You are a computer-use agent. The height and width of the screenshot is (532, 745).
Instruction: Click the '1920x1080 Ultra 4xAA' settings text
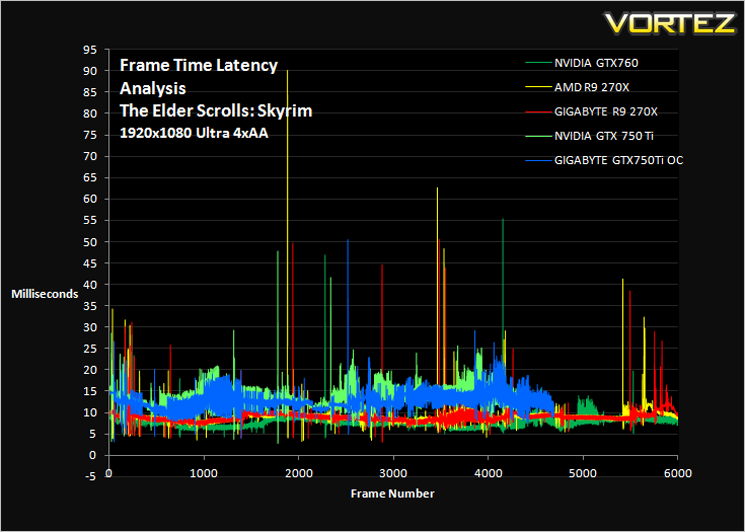[194, 133]
